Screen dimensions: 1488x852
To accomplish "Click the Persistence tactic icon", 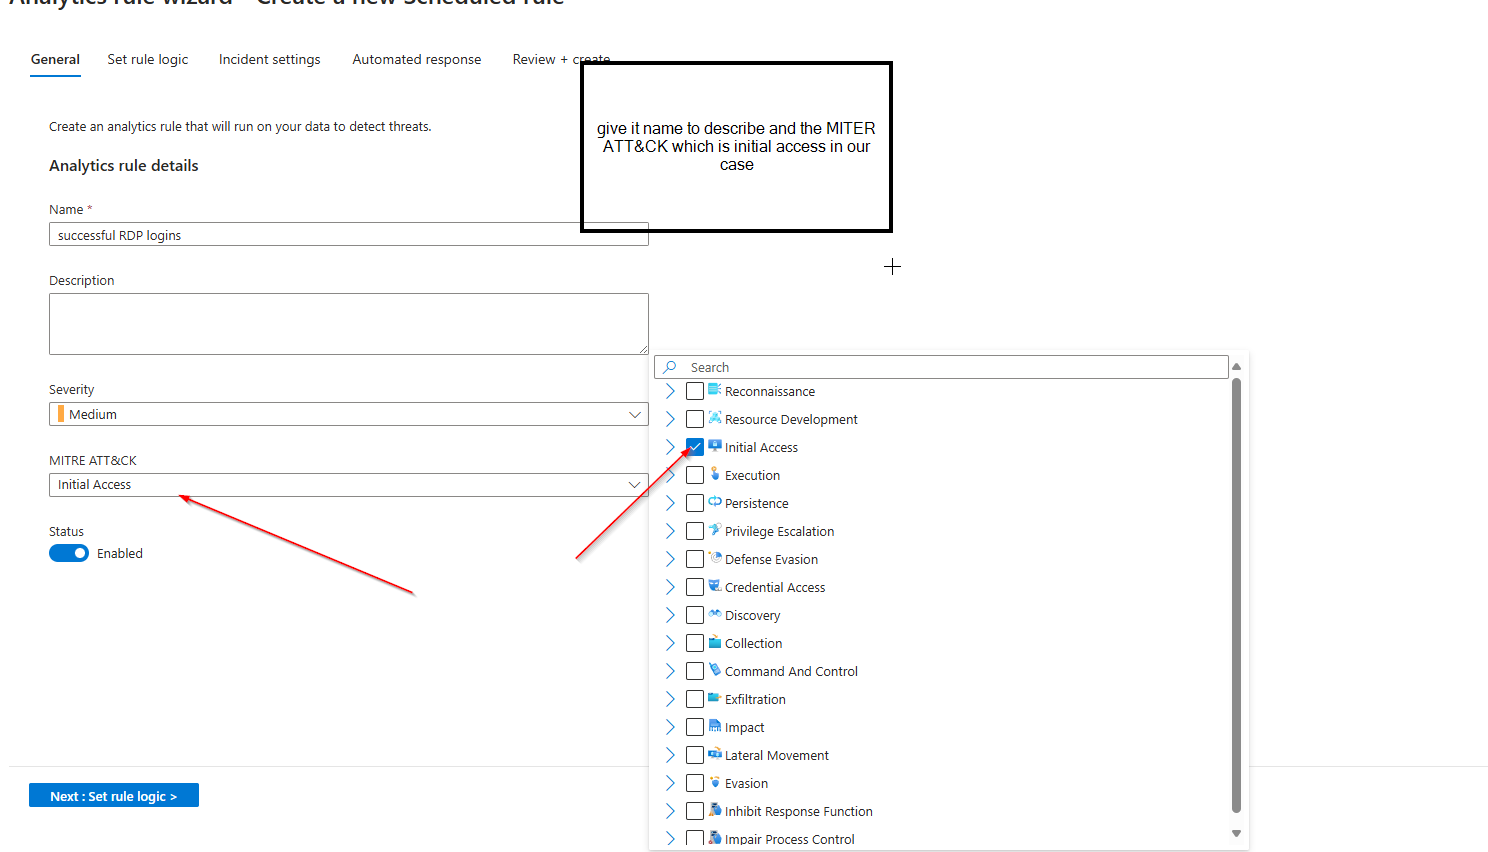I will point(715,502).
